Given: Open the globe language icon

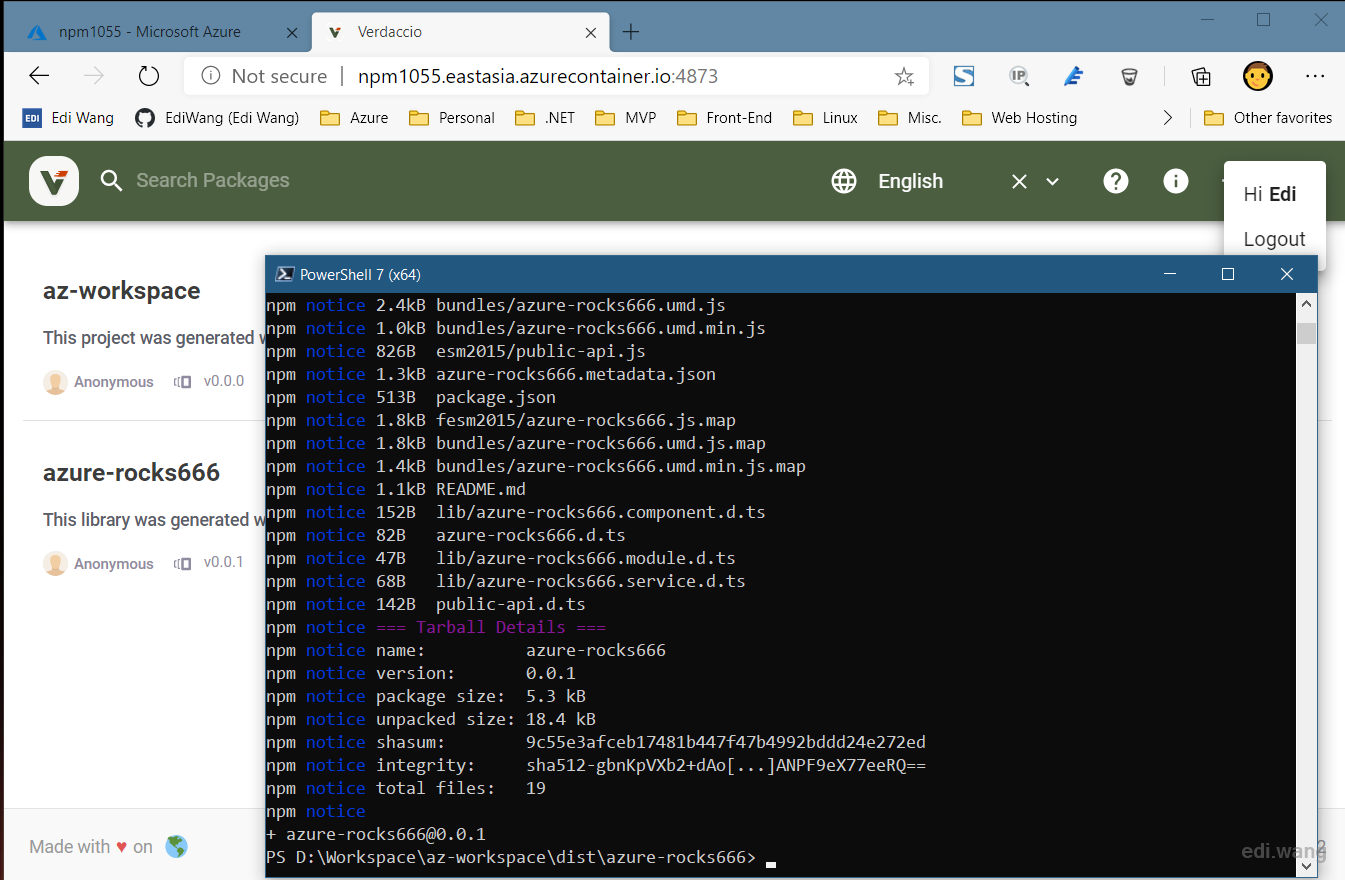Looking at the screenshot, I should coord(844,181).
